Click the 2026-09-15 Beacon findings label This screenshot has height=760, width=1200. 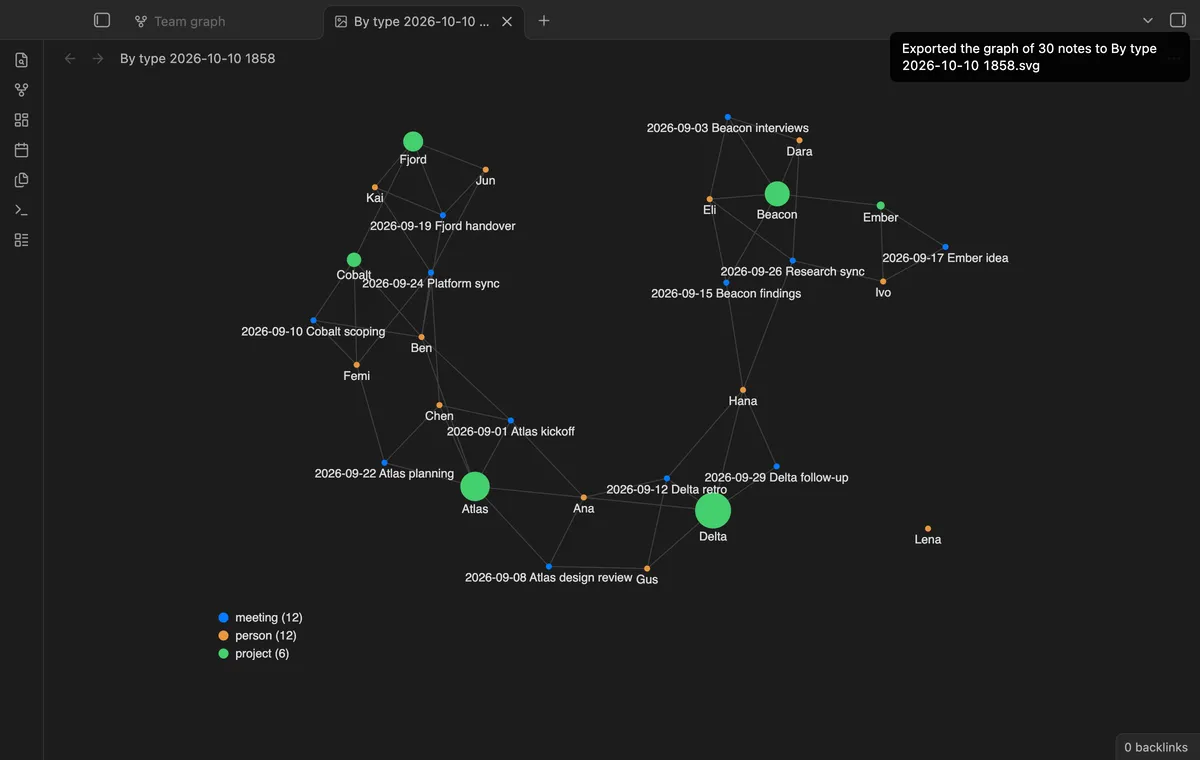tap(726, 294)
